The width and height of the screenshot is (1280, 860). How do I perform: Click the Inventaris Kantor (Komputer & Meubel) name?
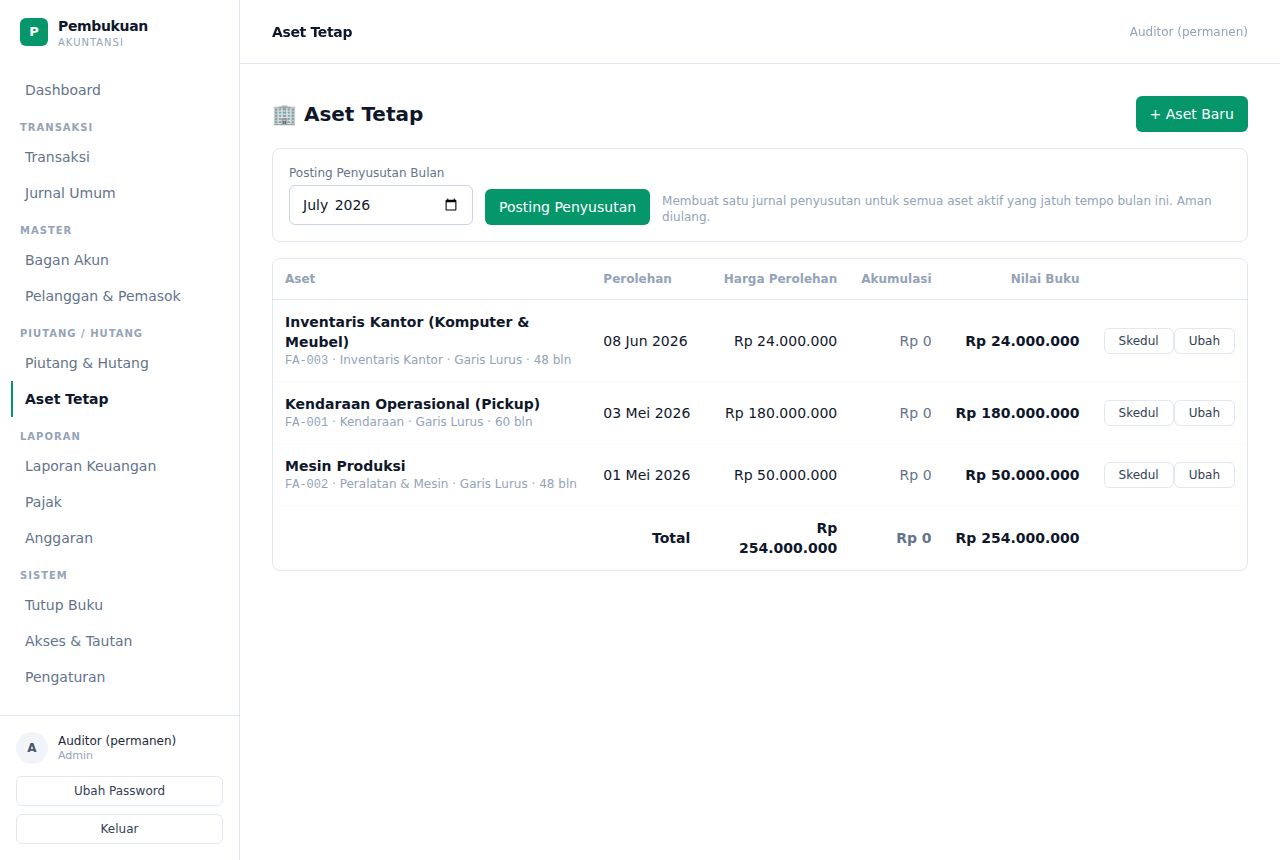pyautogui.click(x=407, y=332)
